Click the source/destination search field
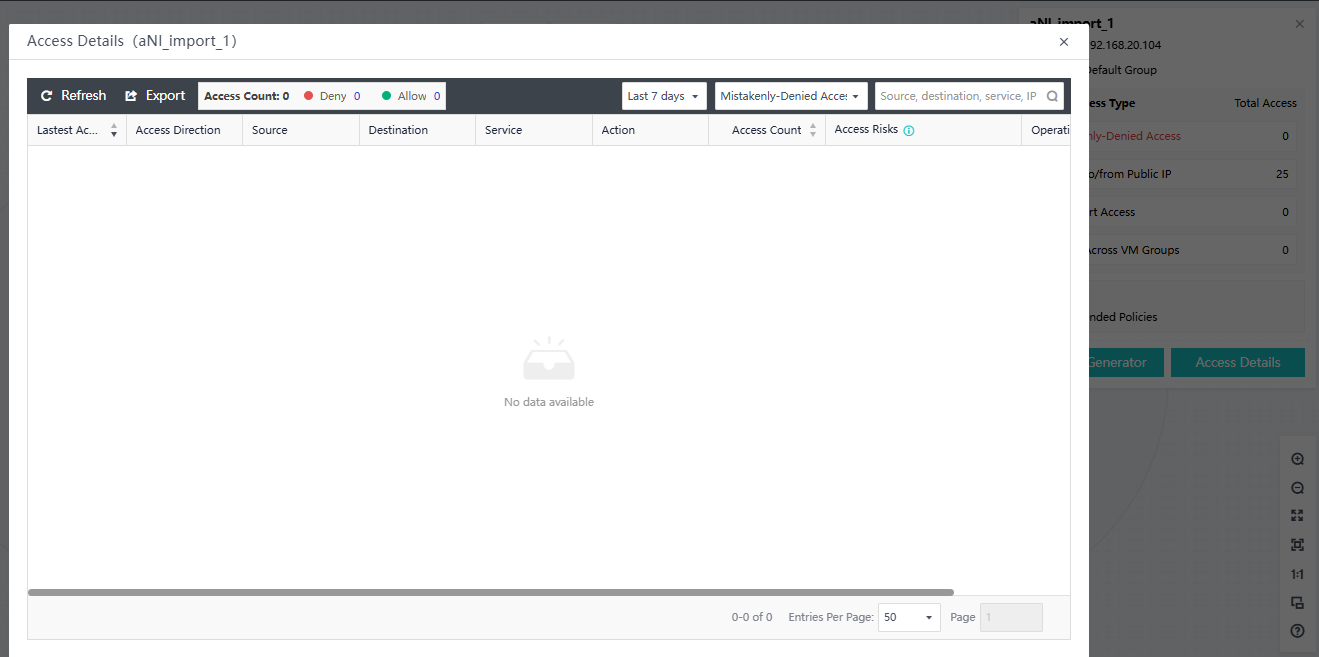The width and height of the screenshot is (1319, 657). pos(958,96)
